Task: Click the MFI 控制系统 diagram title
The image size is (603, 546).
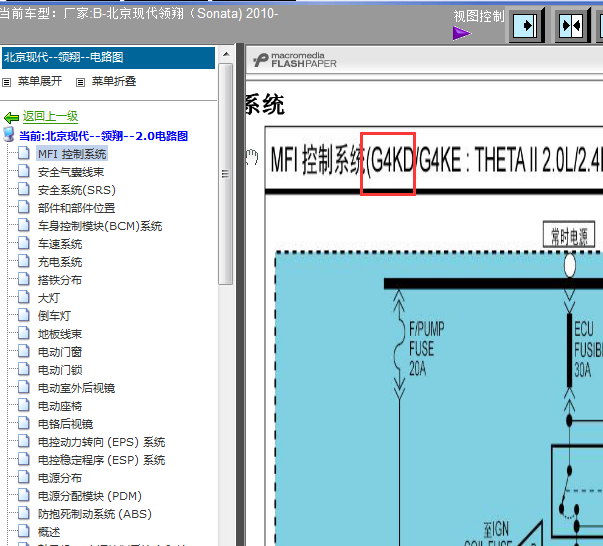Action: (x=435, y=160)
